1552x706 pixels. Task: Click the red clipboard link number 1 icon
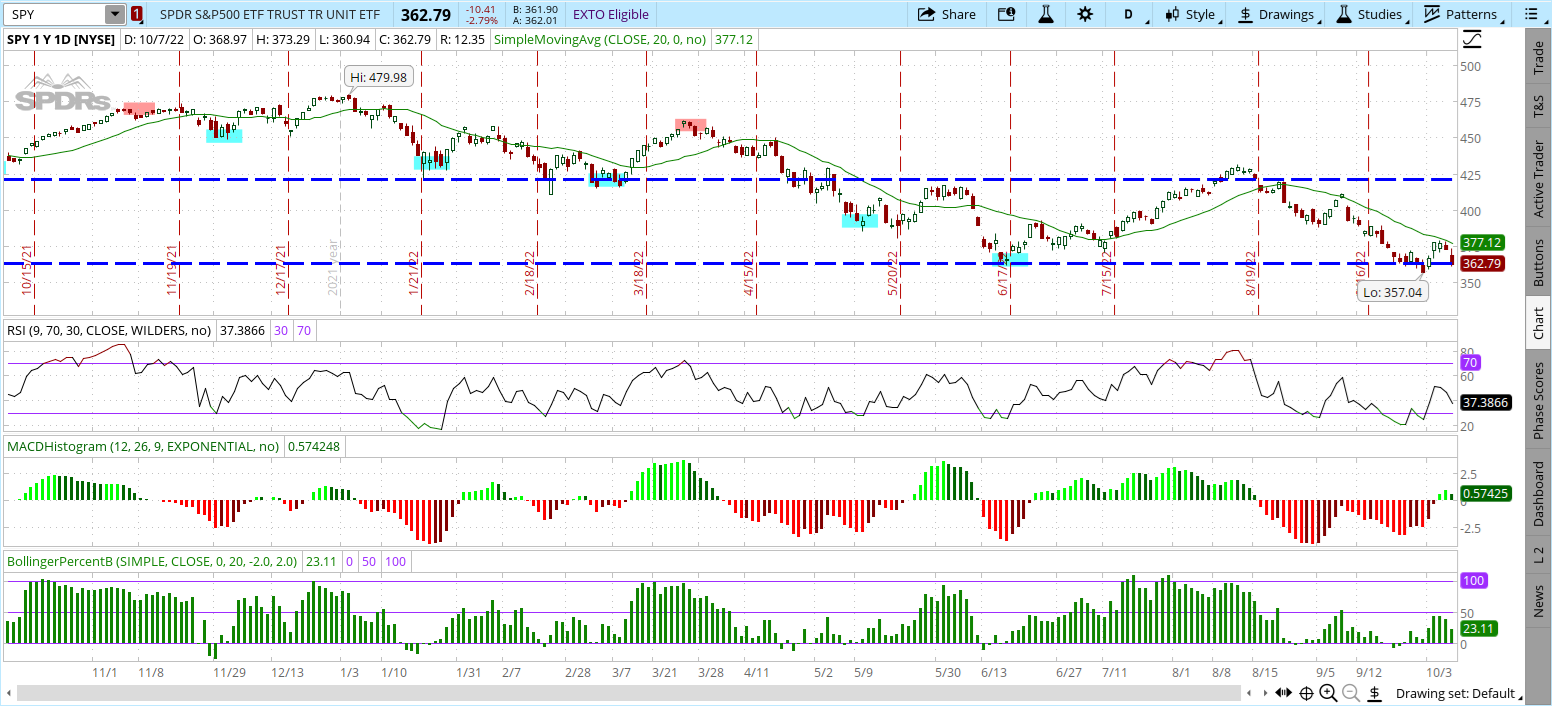(137, 14)
